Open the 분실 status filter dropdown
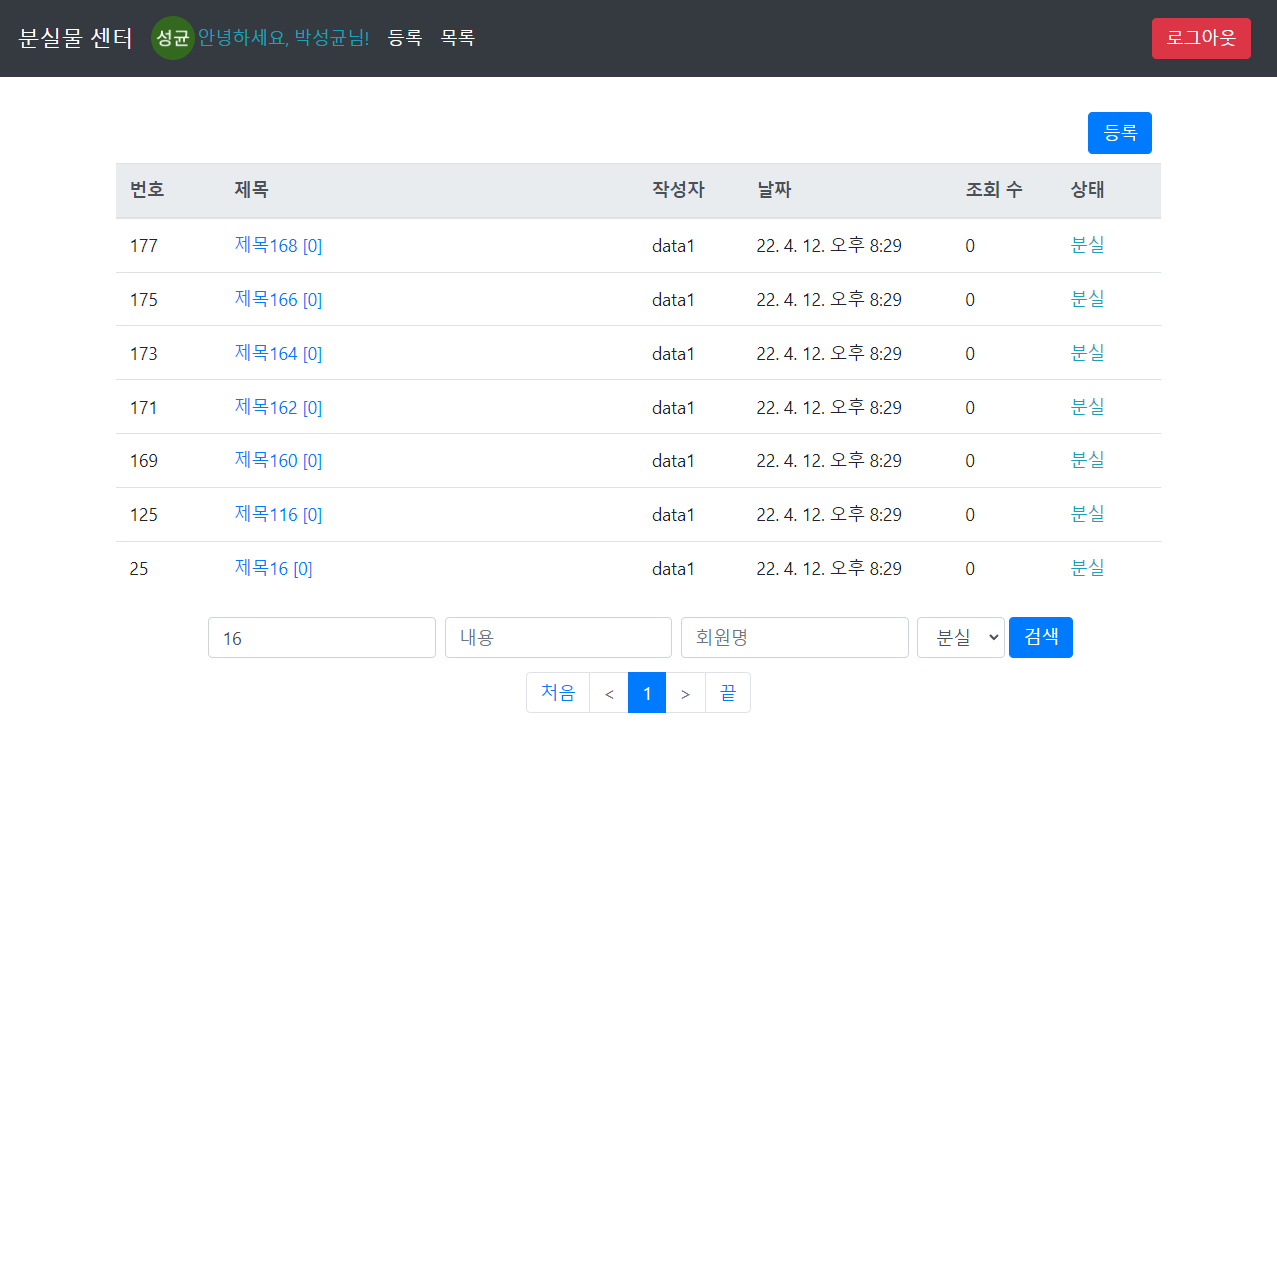The width and height of the screenshot is (1277, 1287). [x=960, y=637]
